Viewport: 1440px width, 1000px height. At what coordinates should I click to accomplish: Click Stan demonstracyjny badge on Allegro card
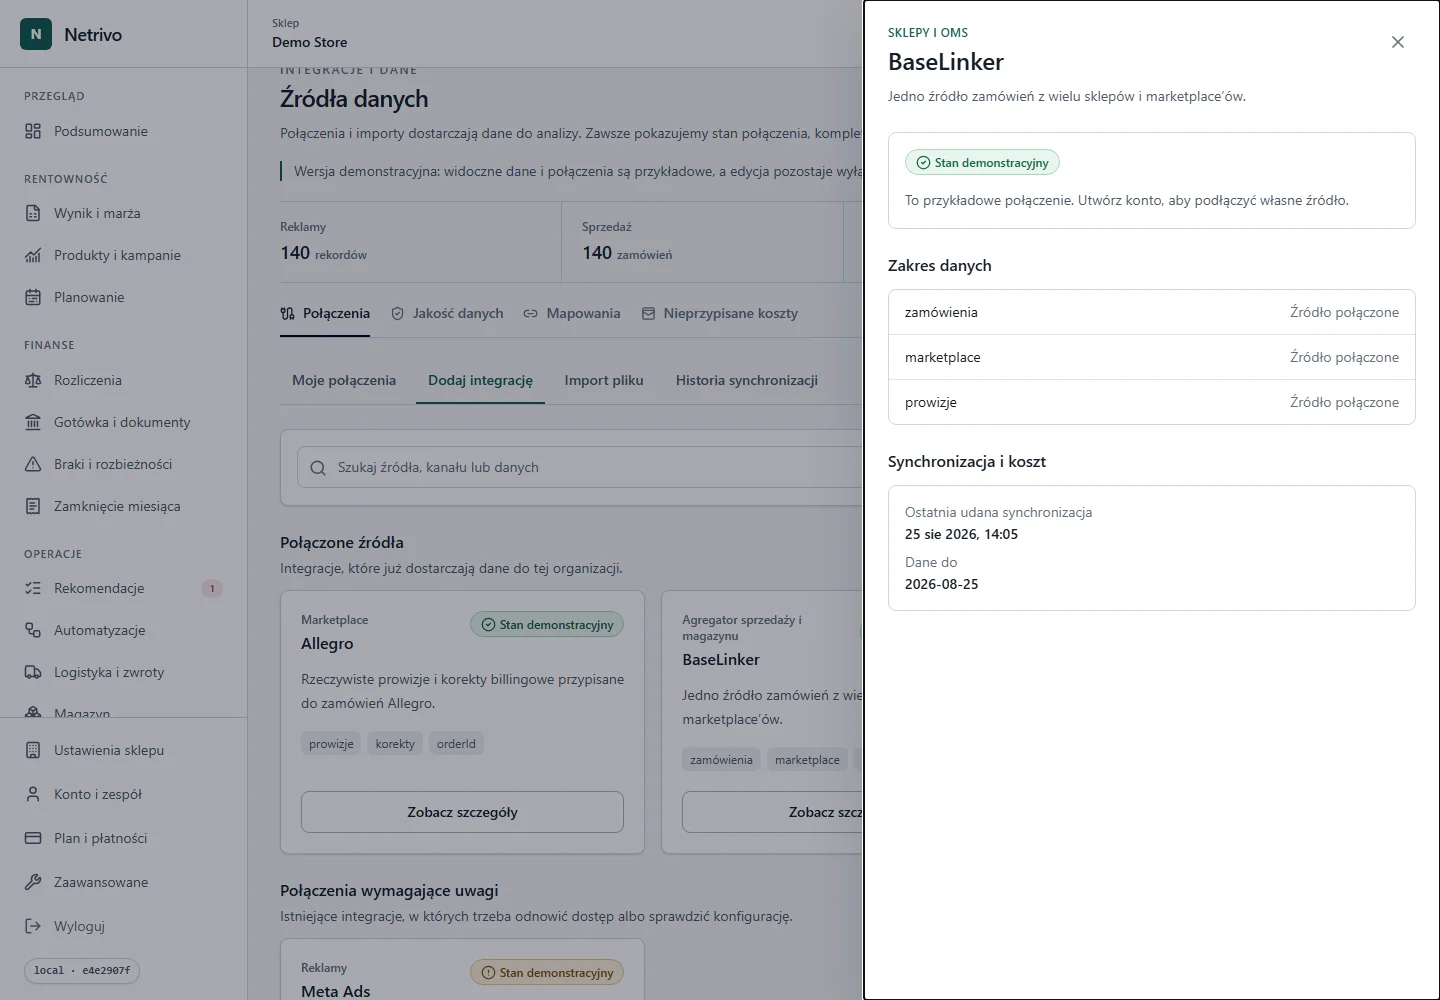tap(547, 625)
